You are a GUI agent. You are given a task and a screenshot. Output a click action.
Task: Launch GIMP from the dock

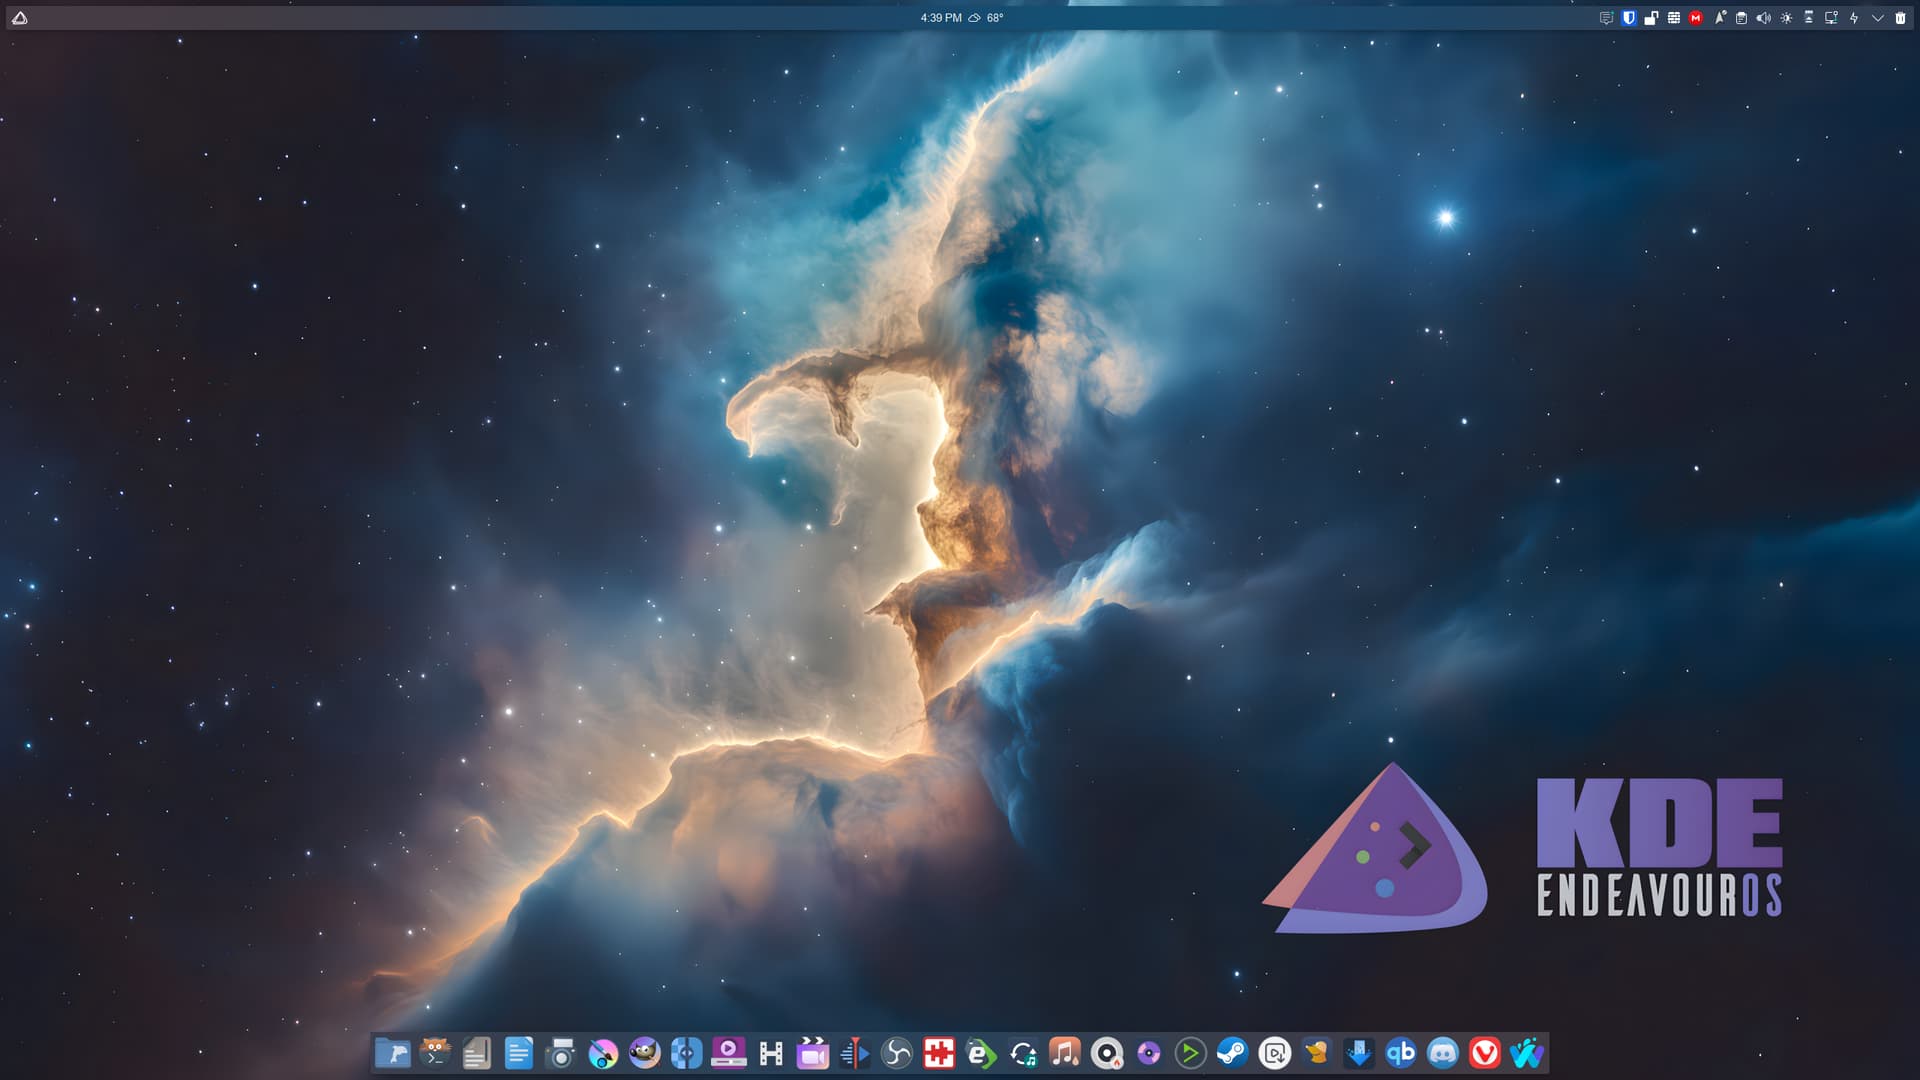645,1053
